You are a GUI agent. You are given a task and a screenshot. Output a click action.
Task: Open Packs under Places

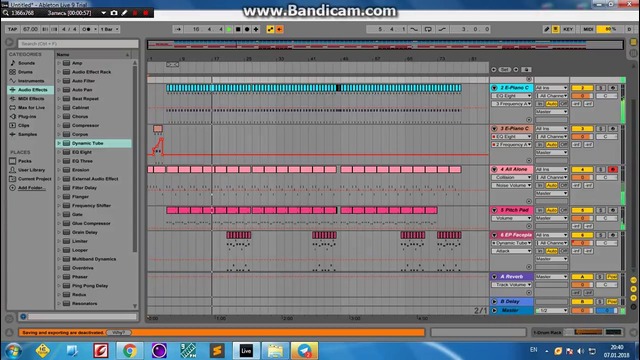(24, 161)
